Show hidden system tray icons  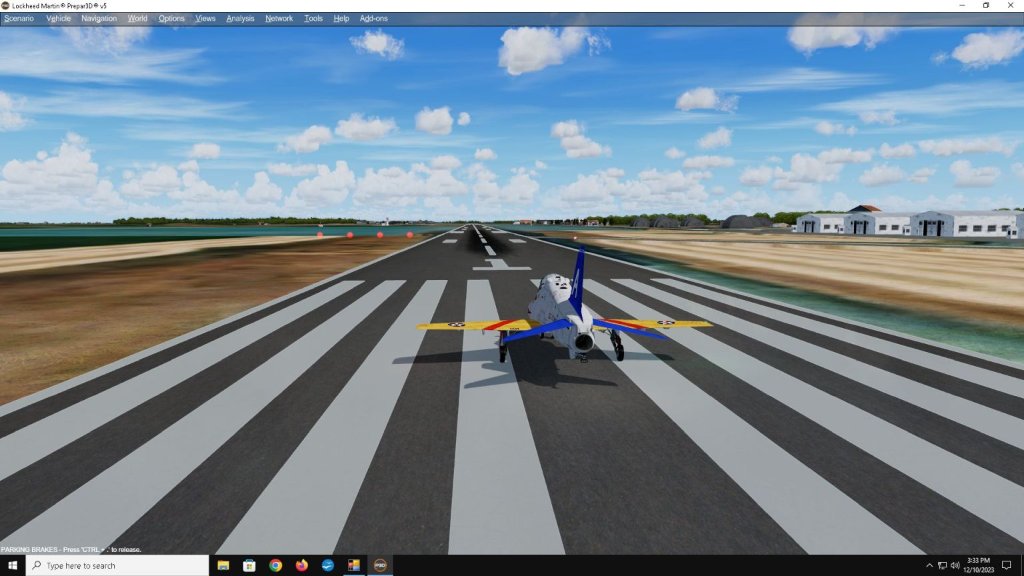[x=930, y=565]
